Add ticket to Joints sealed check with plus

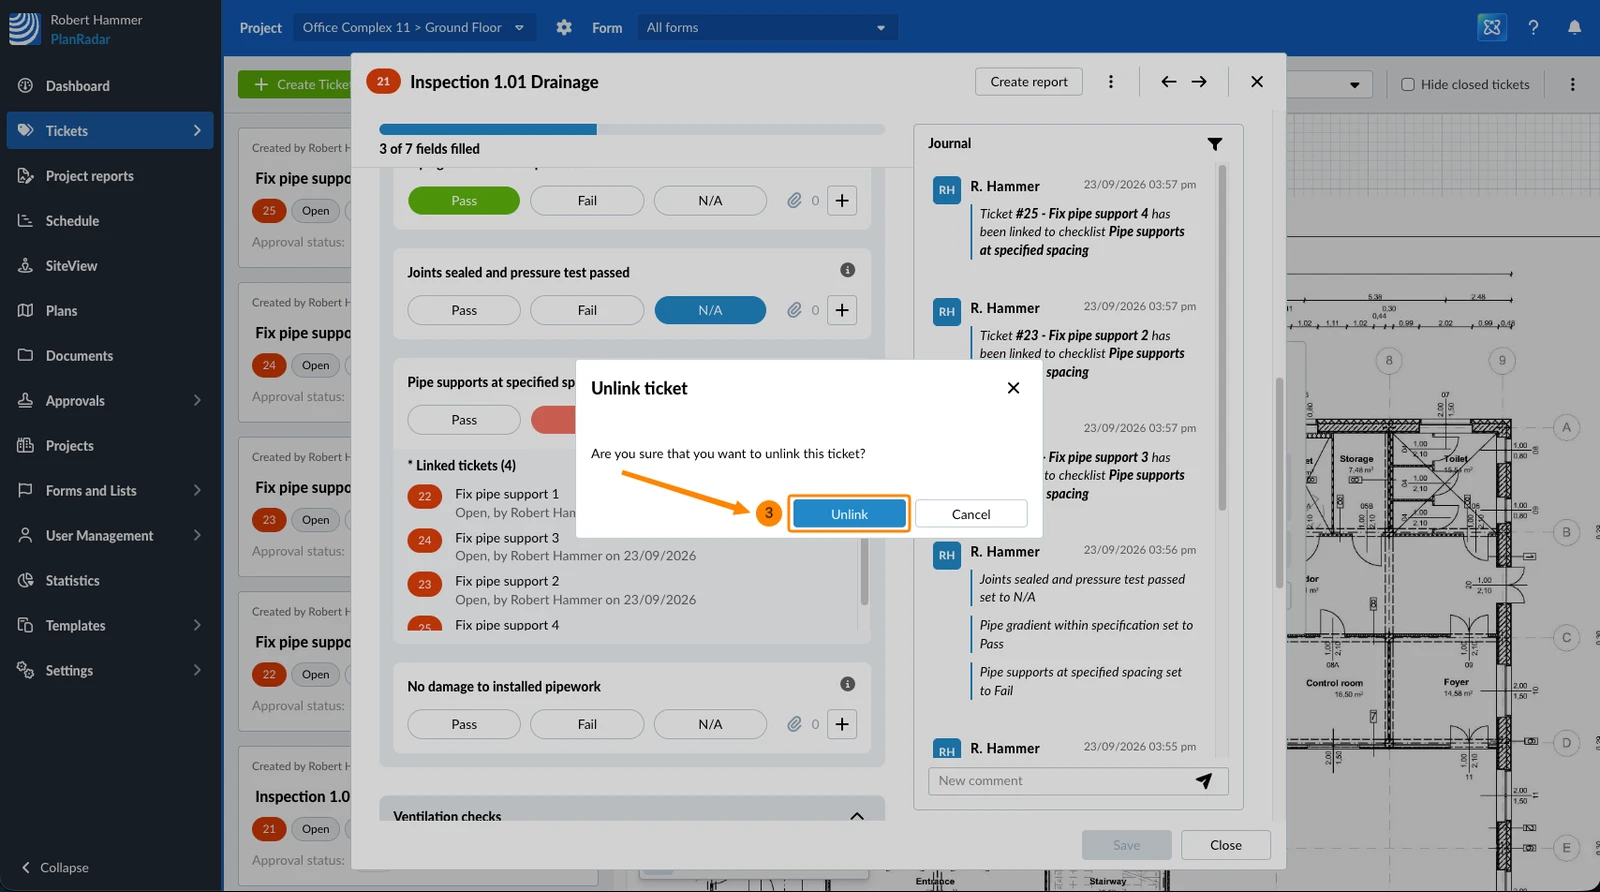click(x=842, y=310)
